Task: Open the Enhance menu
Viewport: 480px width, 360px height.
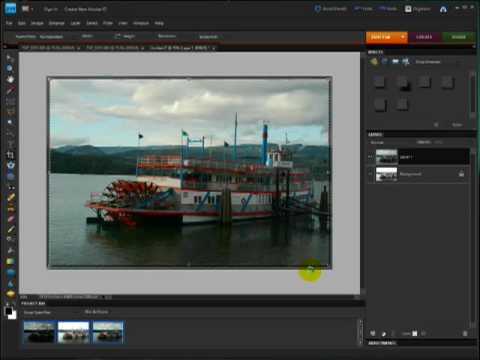Action: point(56,23)
